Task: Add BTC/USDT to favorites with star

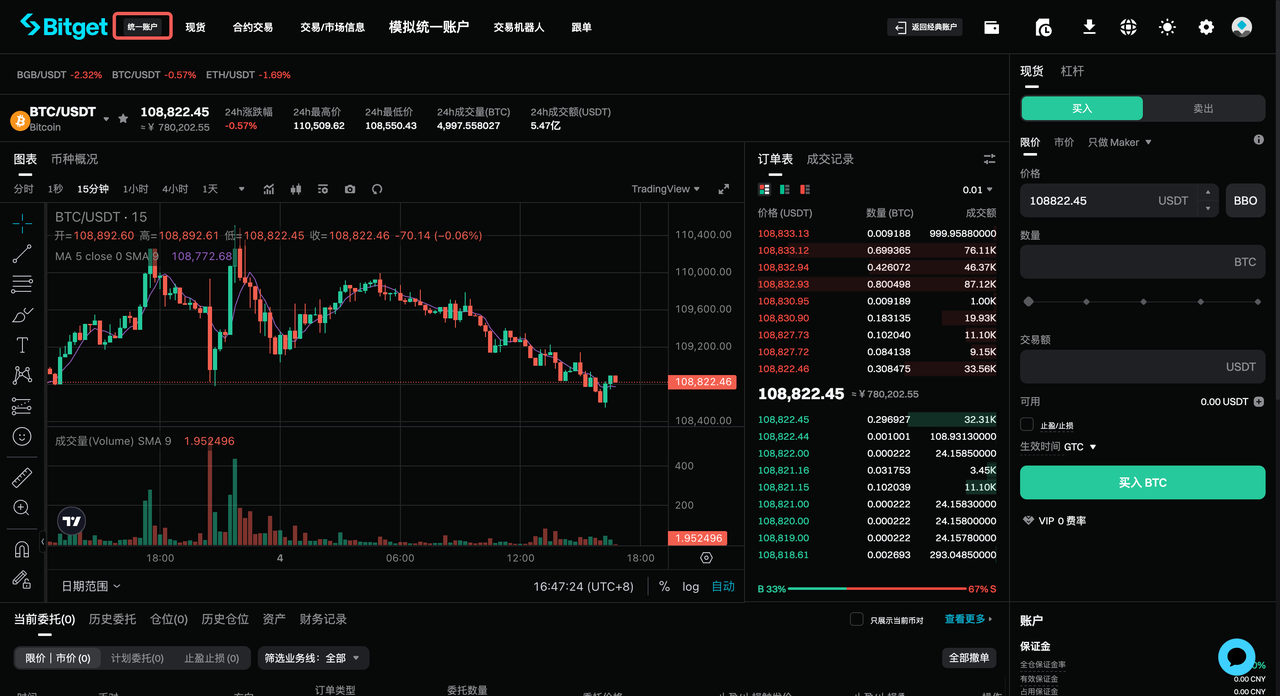Action: click(x=123, y=118)
